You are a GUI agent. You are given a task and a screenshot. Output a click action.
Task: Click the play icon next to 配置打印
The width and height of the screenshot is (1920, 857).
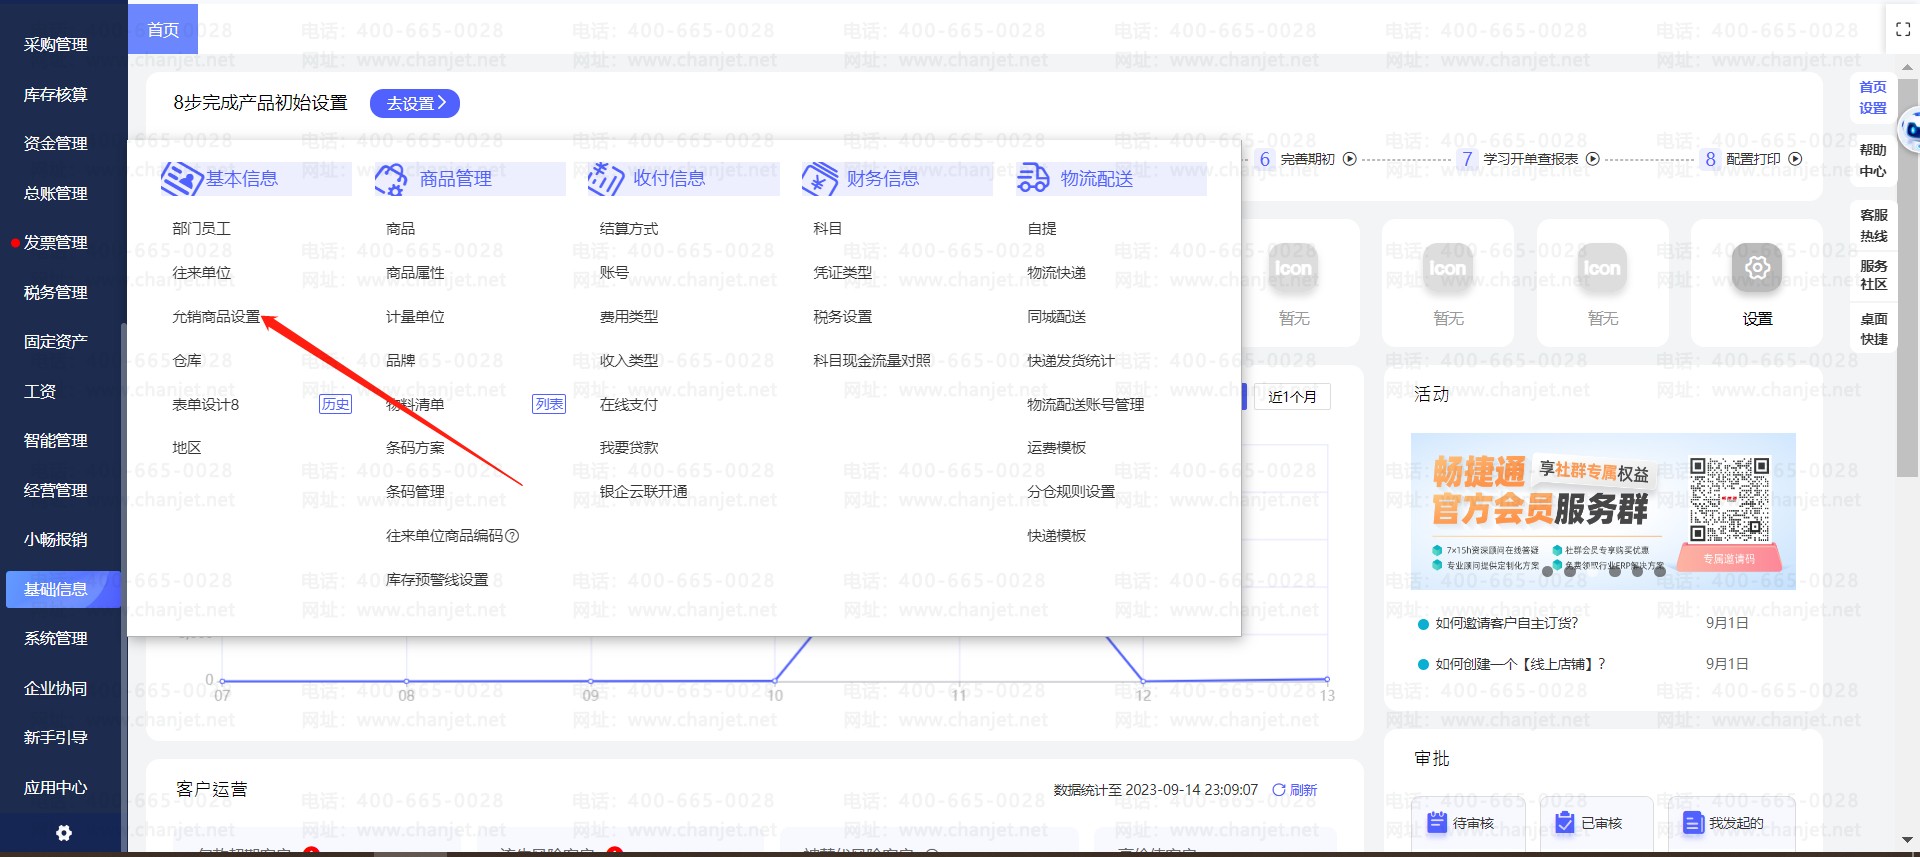coord(1795,159)
